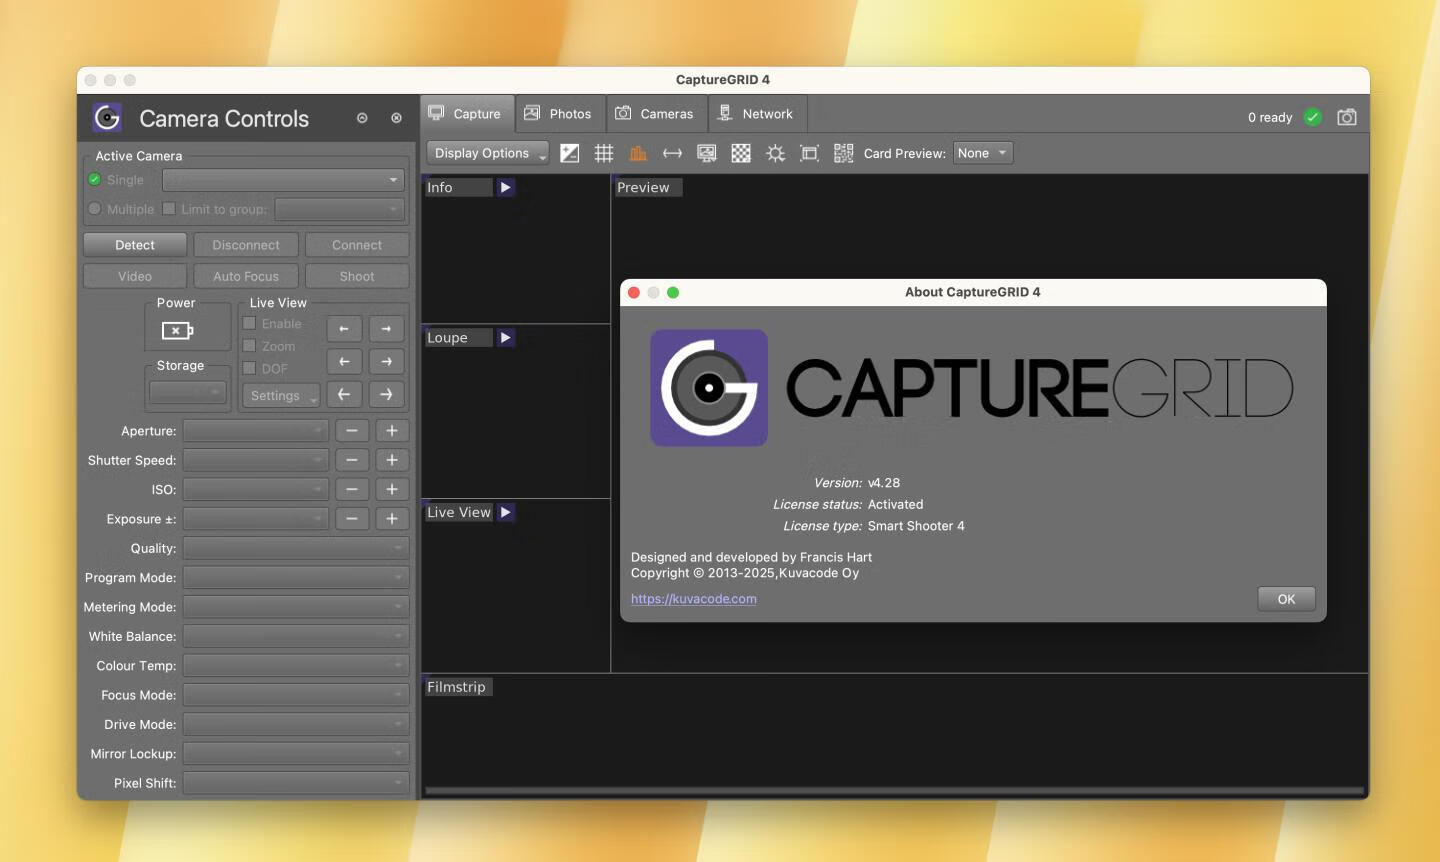Toggle the grid overlay icon
The image size is (1440, 862).
(x=604, y=153)
